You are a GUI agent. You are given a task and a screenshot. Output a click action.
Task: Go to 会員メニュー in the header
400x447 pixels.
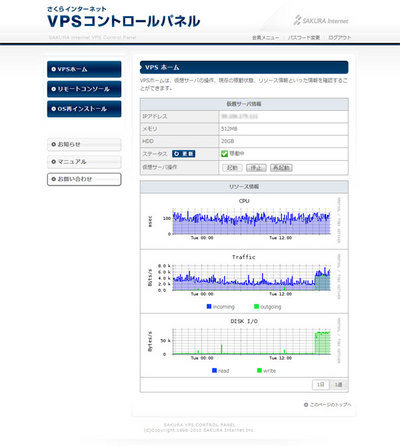265,38
